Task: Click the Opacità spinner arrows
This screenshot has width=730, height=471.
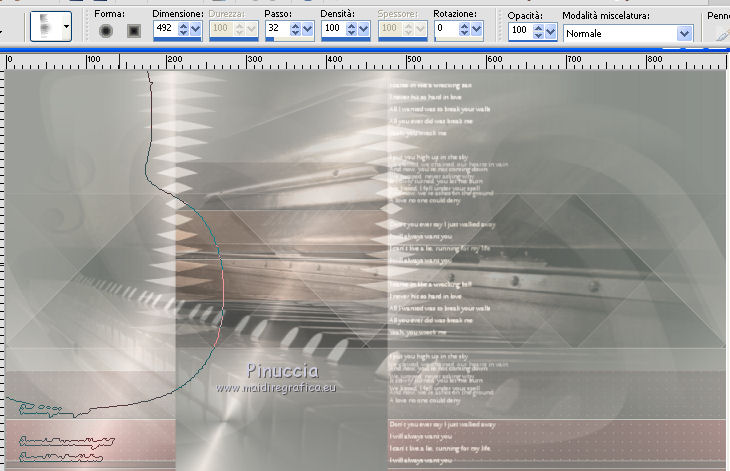Action: (x=539, y=31)
